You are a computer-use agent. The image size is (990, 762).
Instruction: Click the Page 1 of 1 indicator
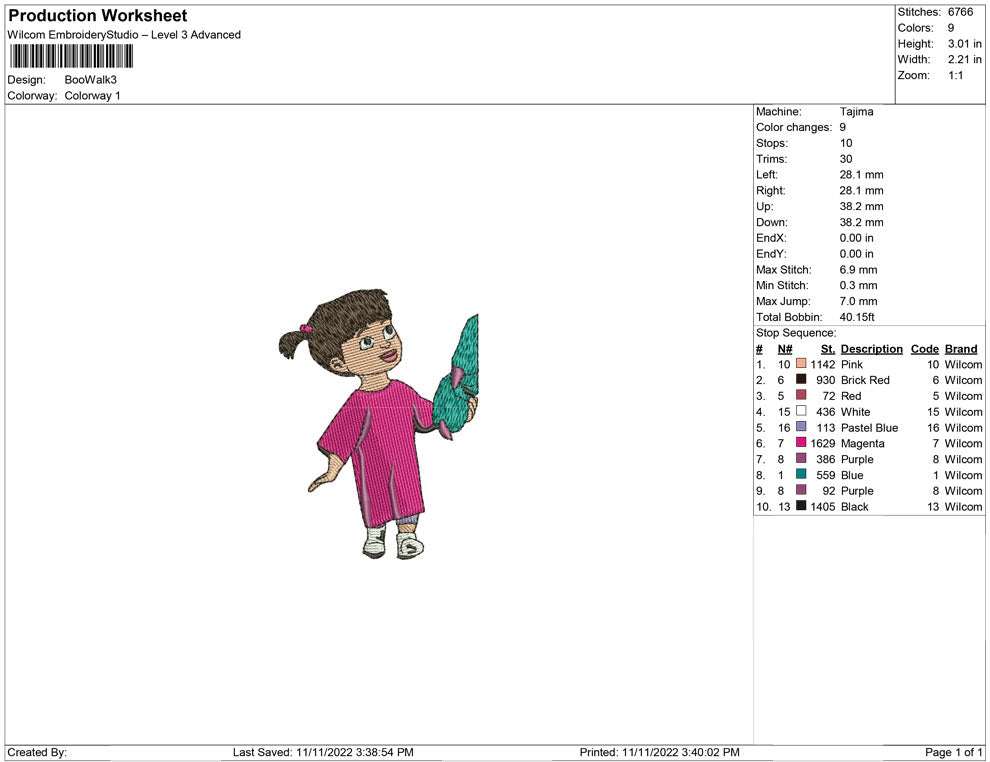click(953, 752)
